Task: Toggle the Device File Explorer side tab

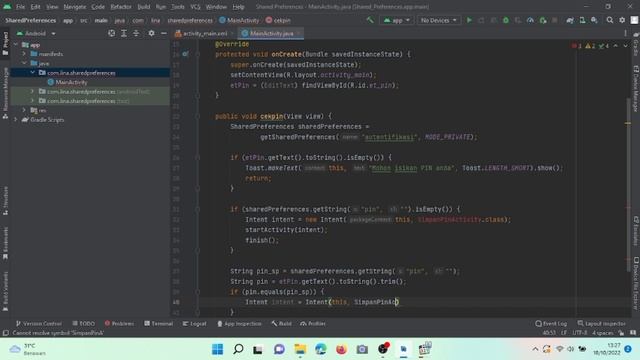Action: click(636, 283)
